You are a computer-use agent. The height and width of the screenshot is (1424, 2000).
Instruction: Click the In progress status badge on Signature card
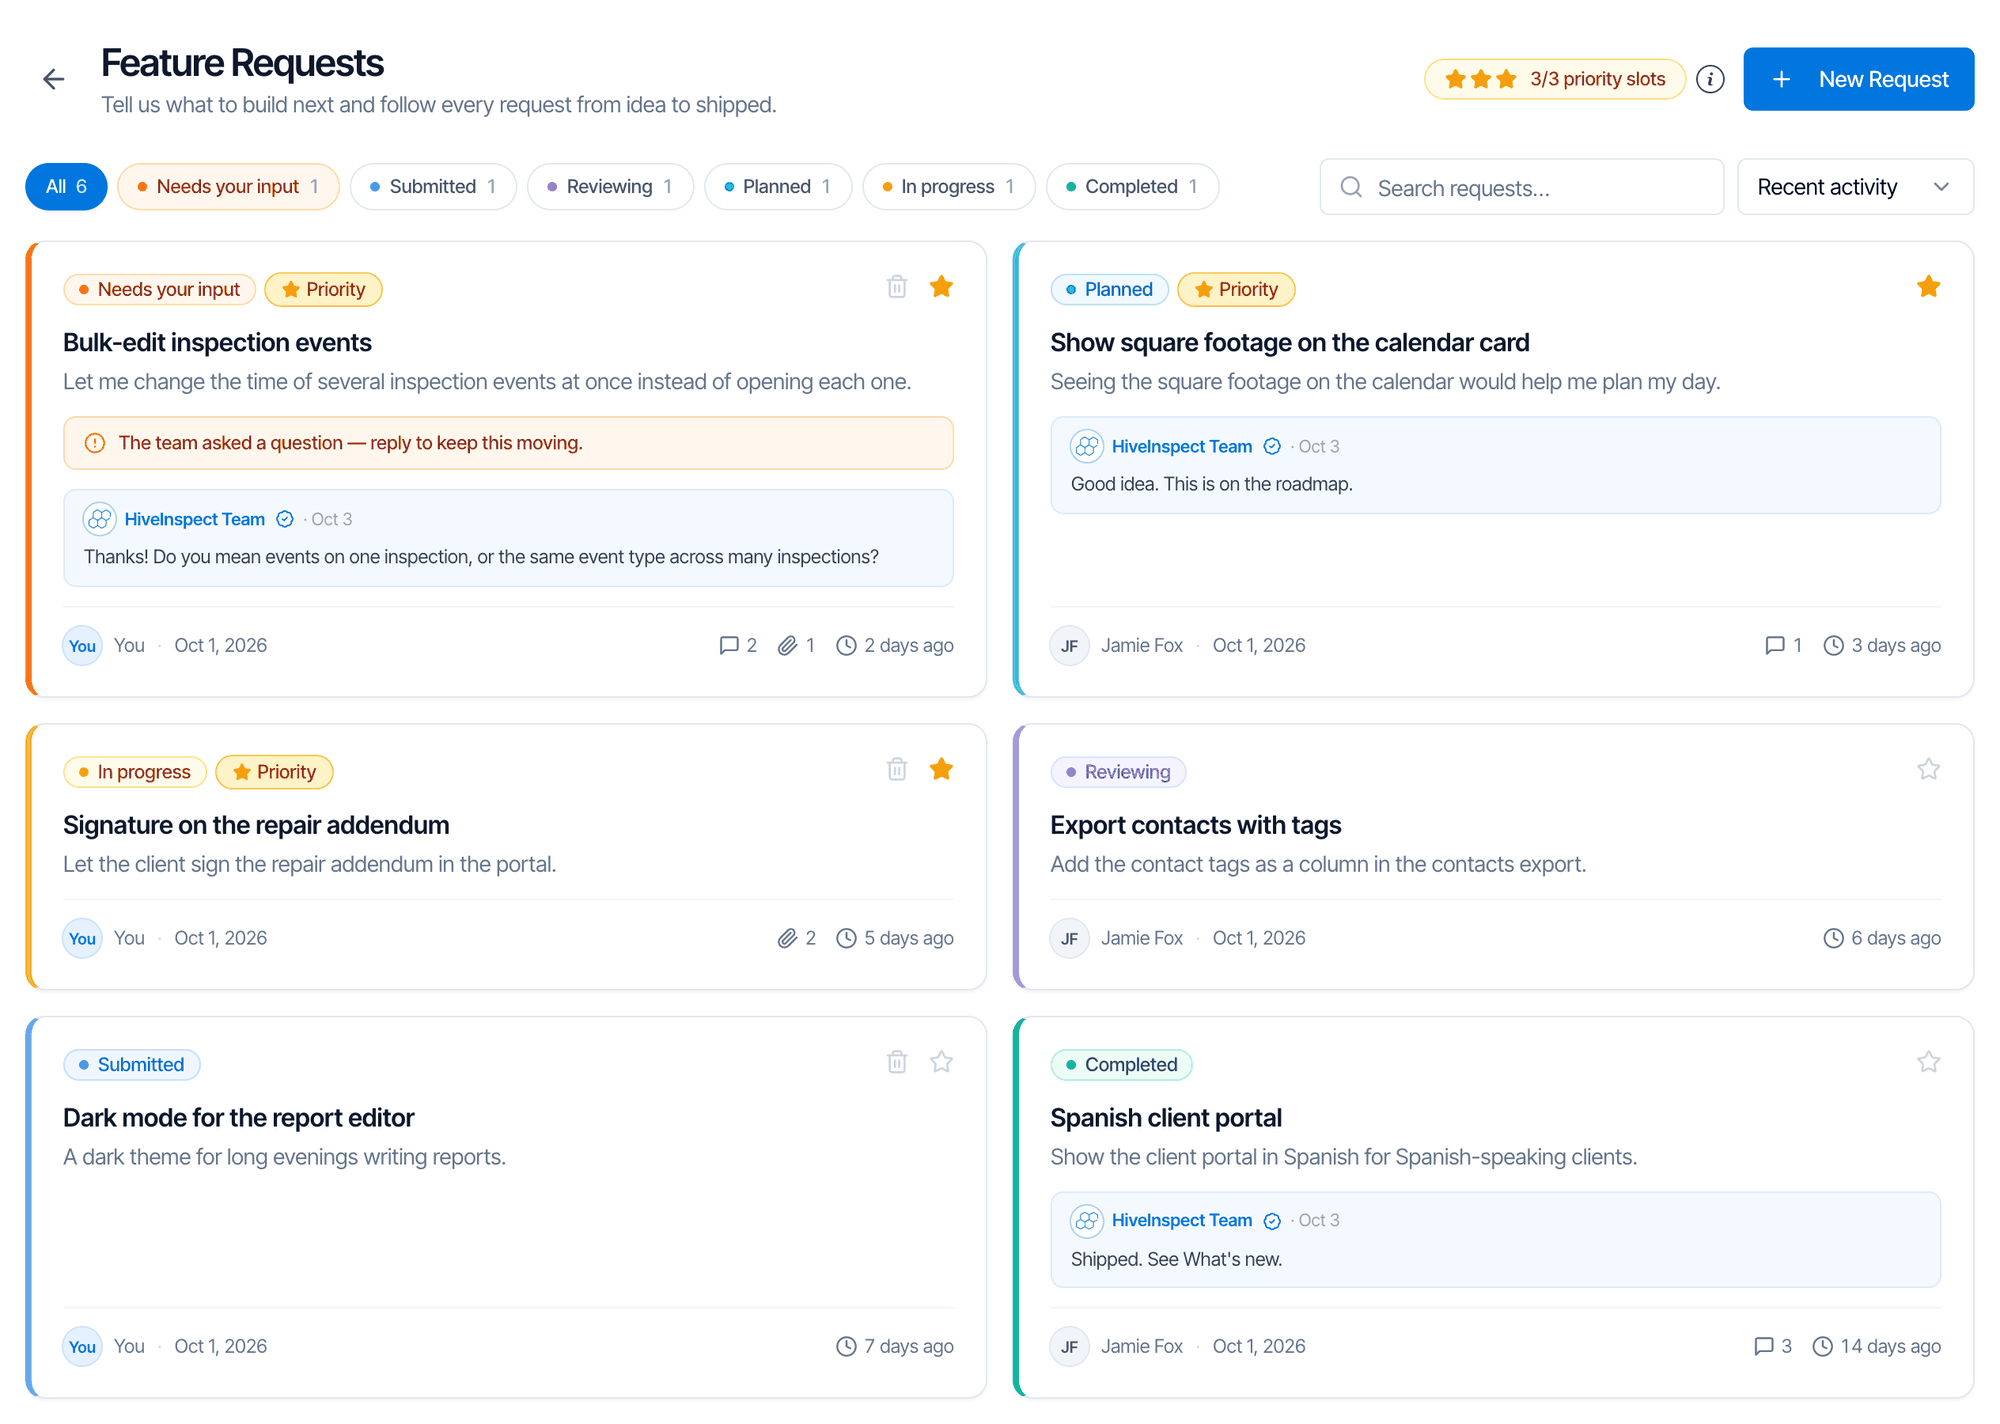(x=135, y=772)
